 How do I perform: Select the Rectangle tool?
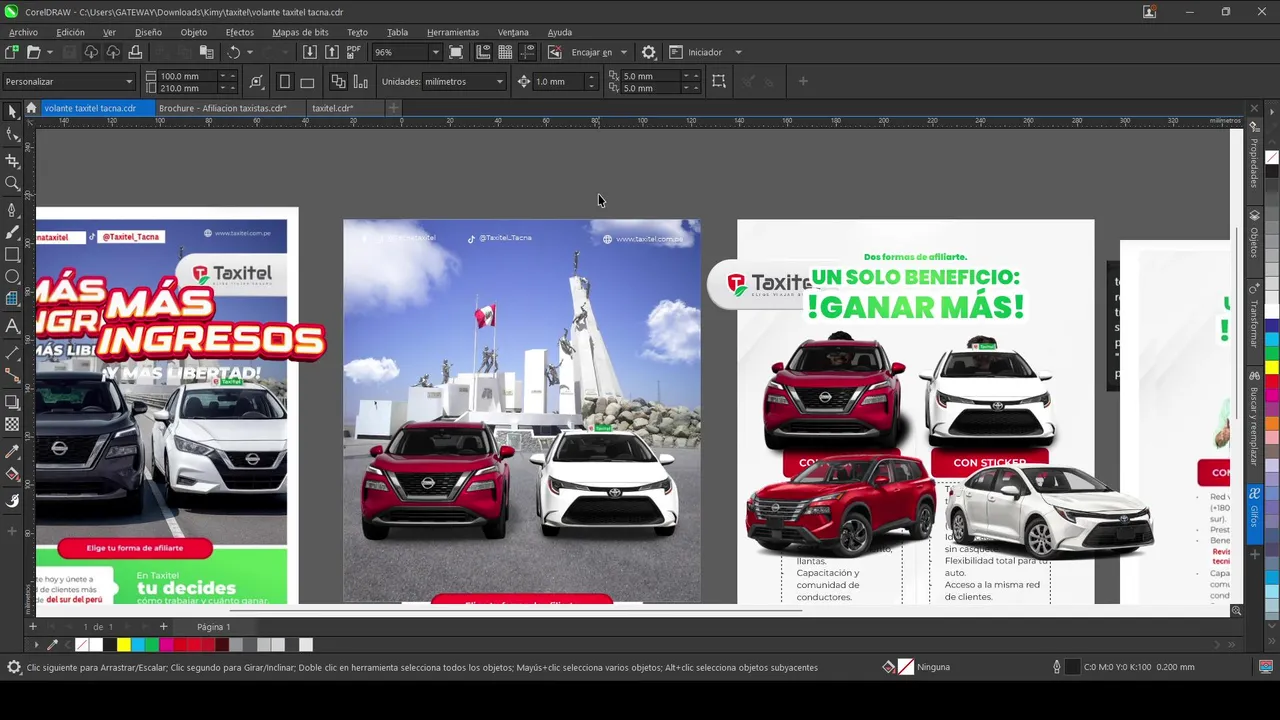click(x=12, y=255)
